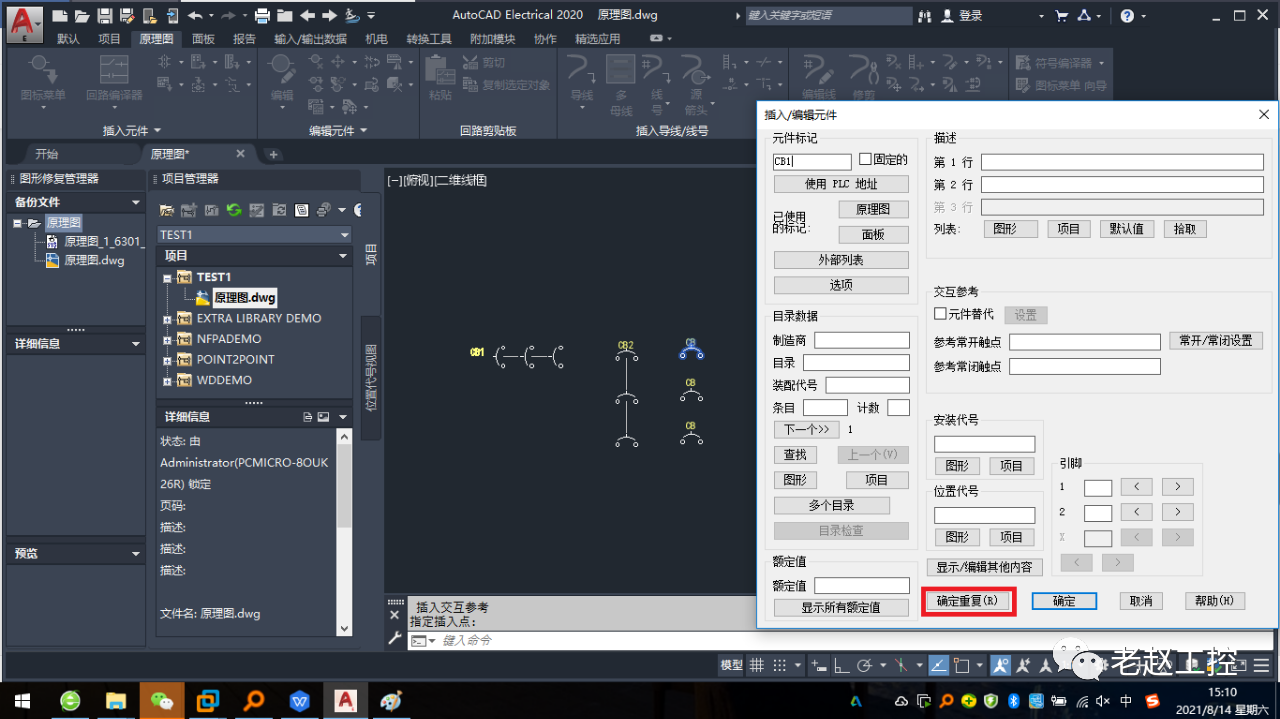Screen dimensions: 1280x719
Task: Toggle the 元件替代 (Component override) checkbox
Action: point(940,314)
